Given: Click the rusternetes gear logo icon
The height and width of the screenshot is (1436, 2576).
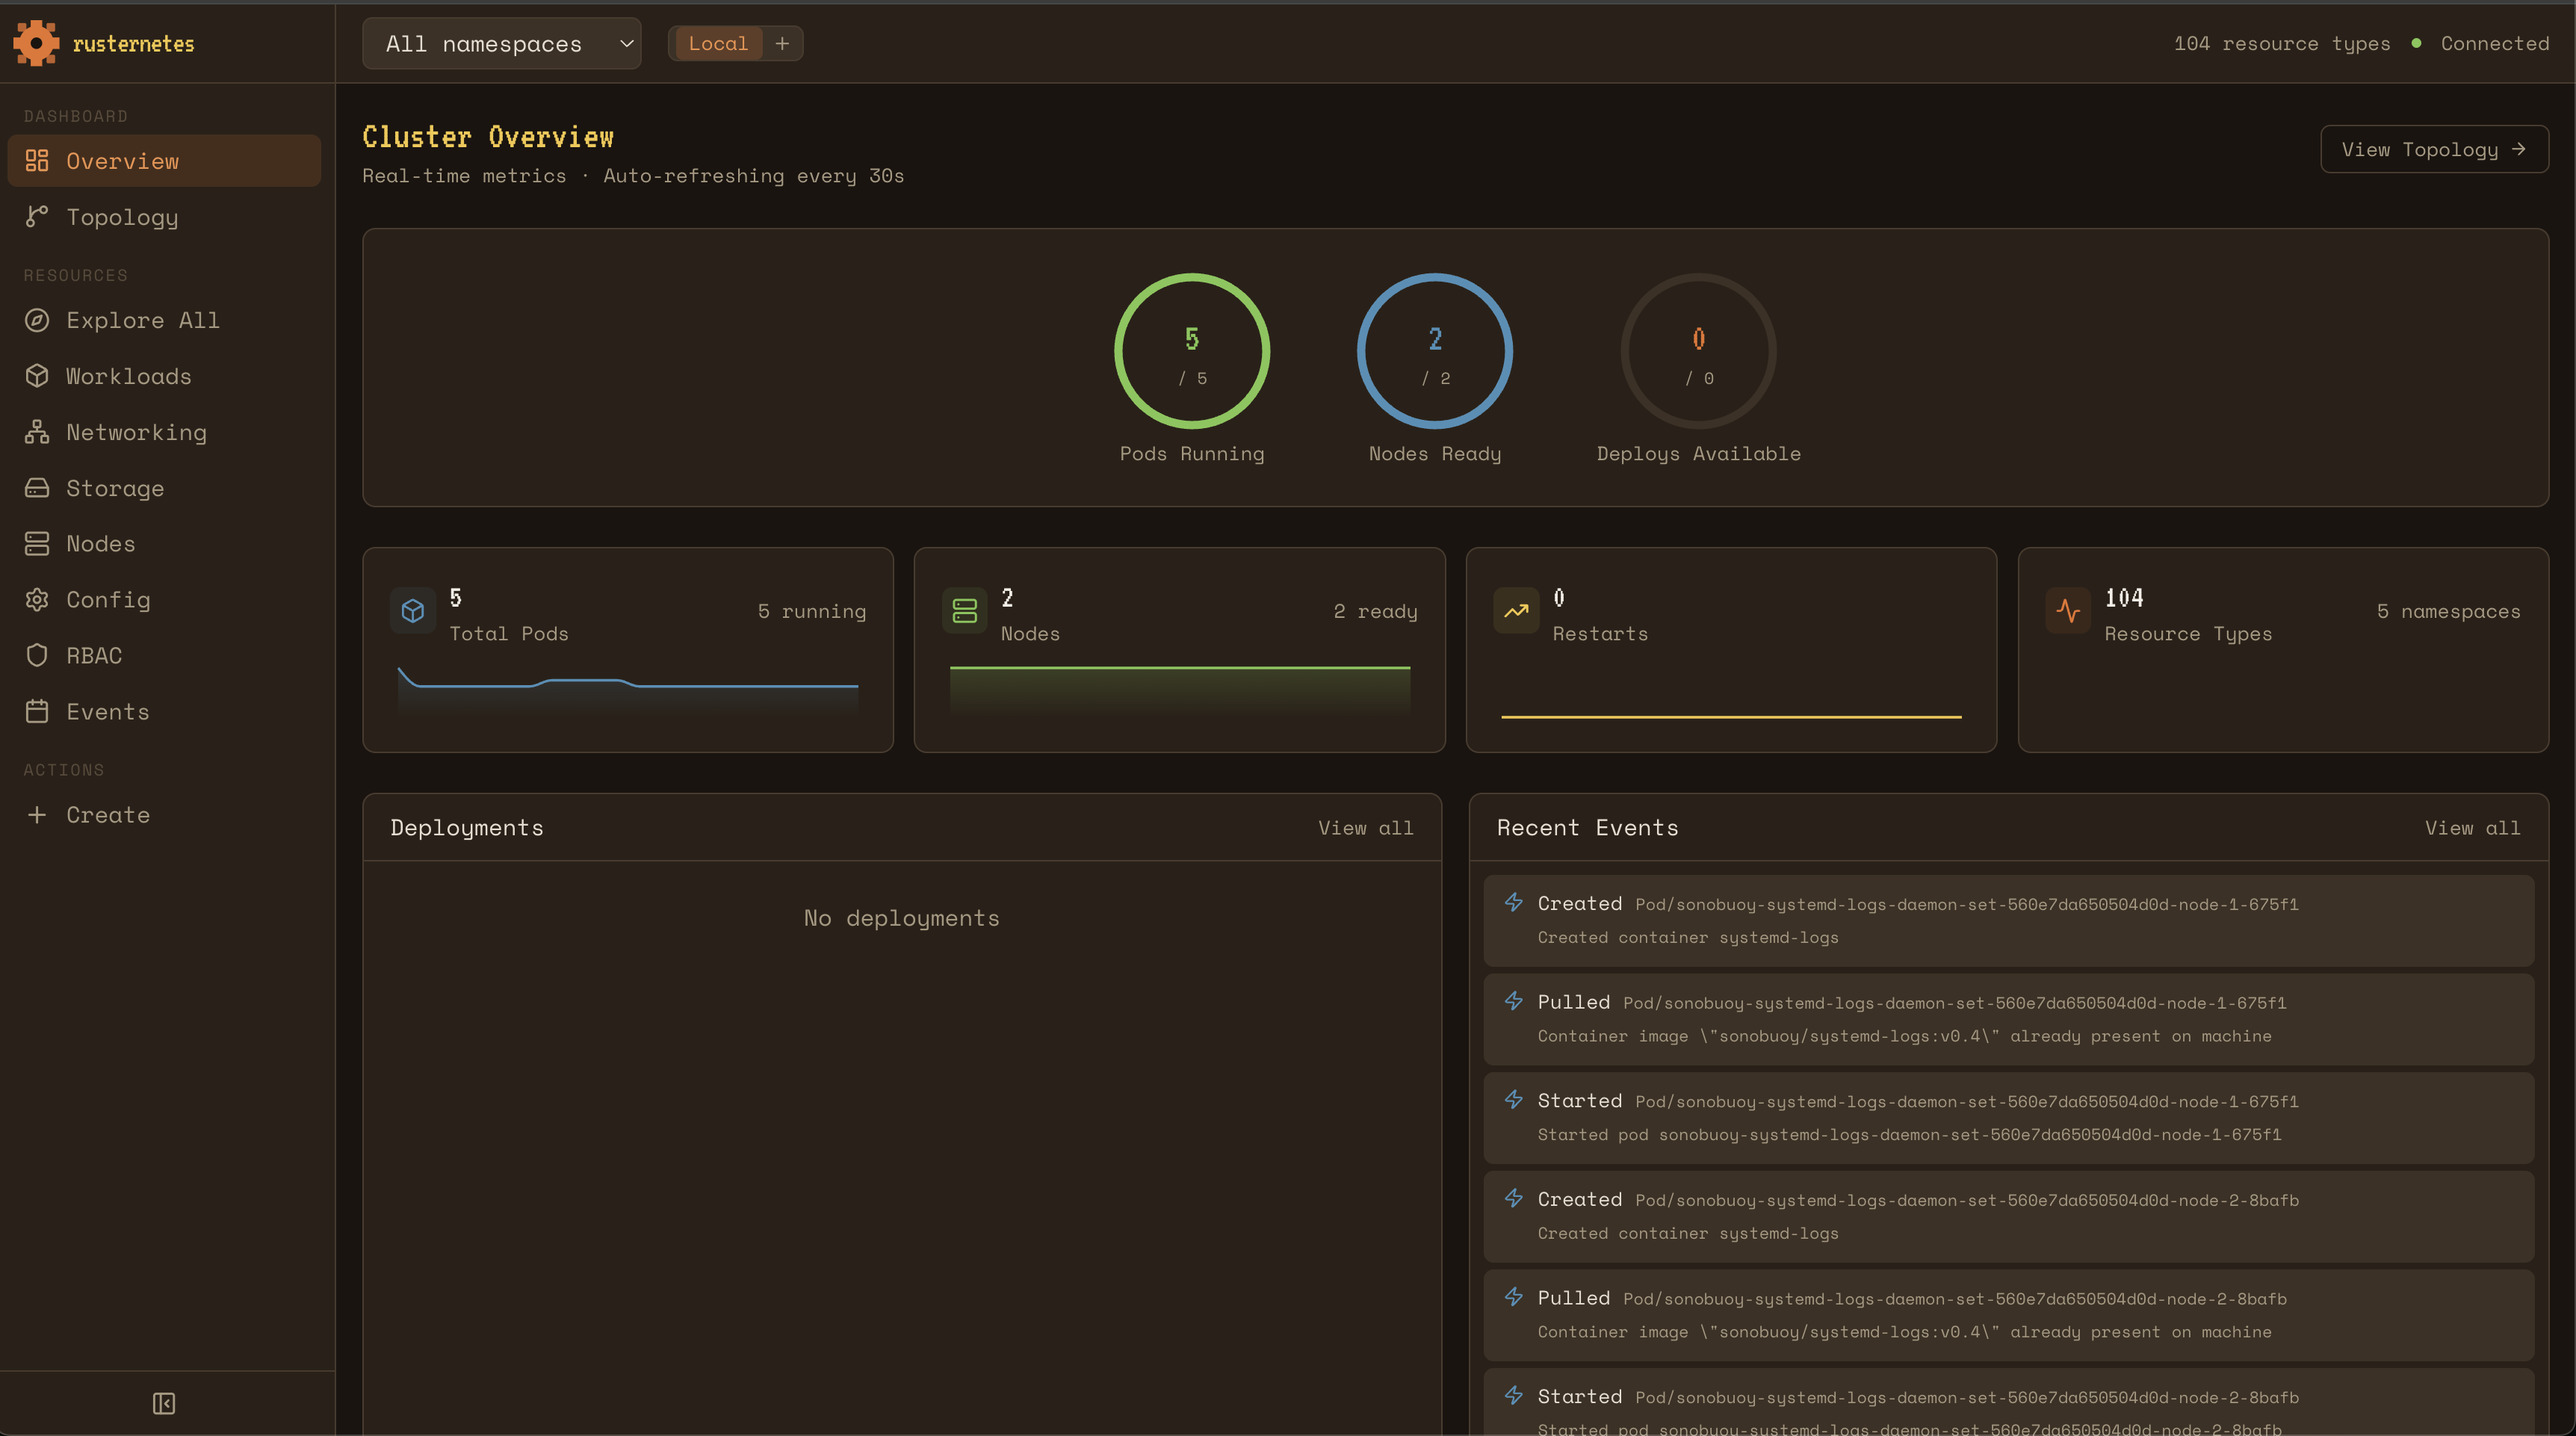Looking at the screenshot, I should click(x=36, y=43).
